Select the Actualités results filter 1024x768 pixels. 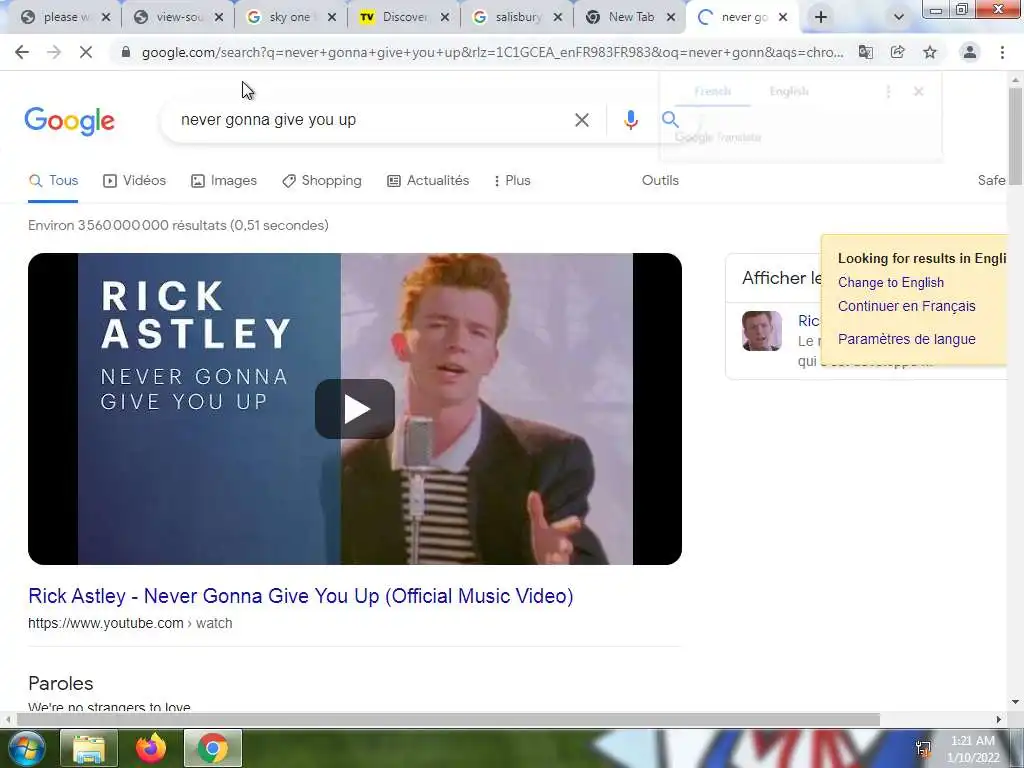(x=428, y=181)
